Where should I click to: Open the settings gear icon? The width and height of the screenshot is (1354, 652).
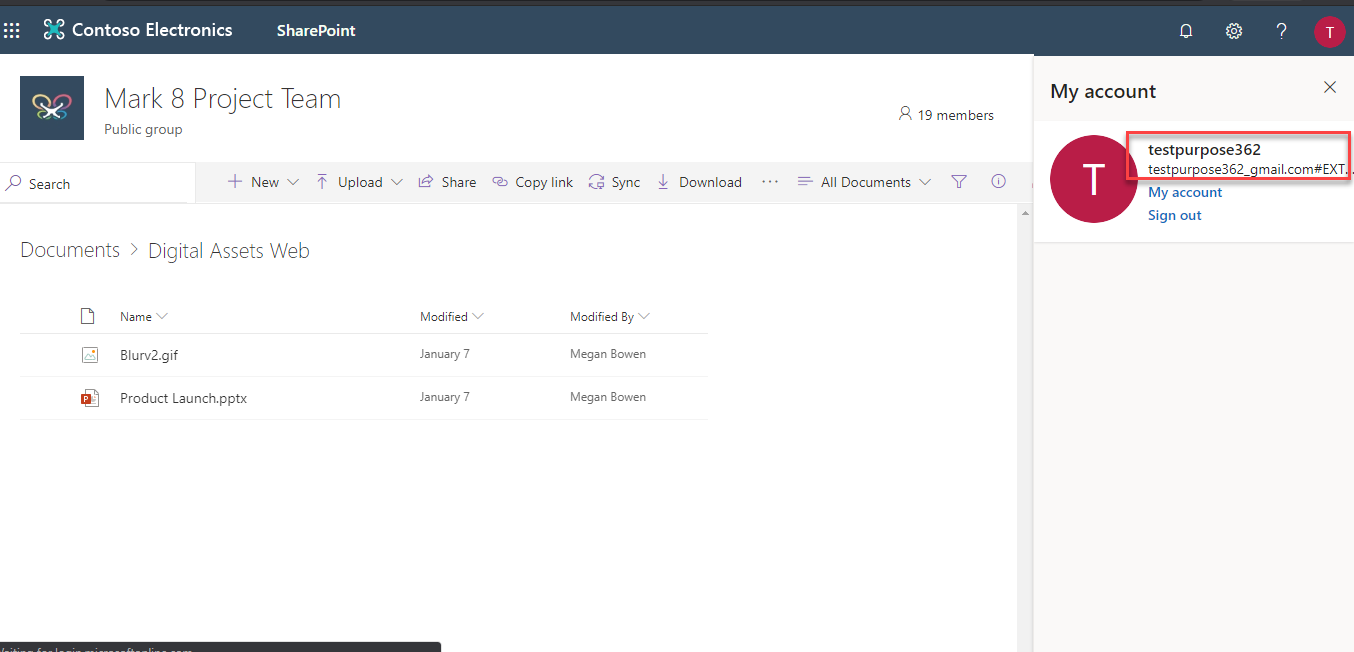pyautogui.click(x=1234, y=31)
